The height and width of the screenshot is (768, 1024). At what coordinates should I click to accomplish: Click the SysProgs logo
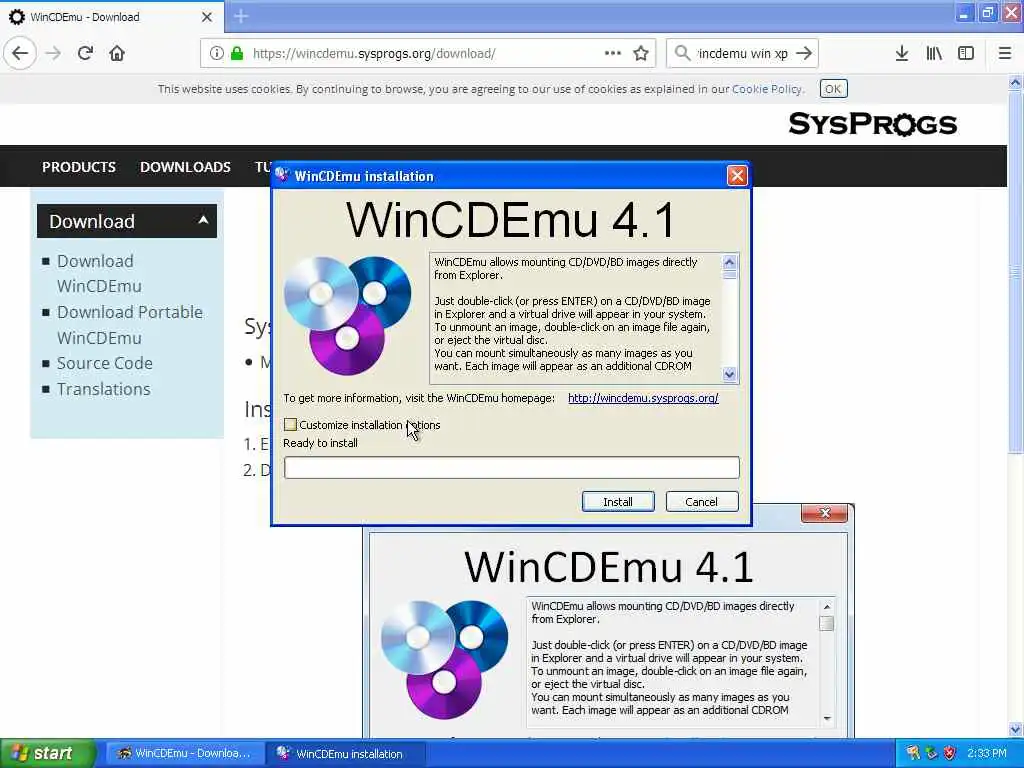point(872,124)
